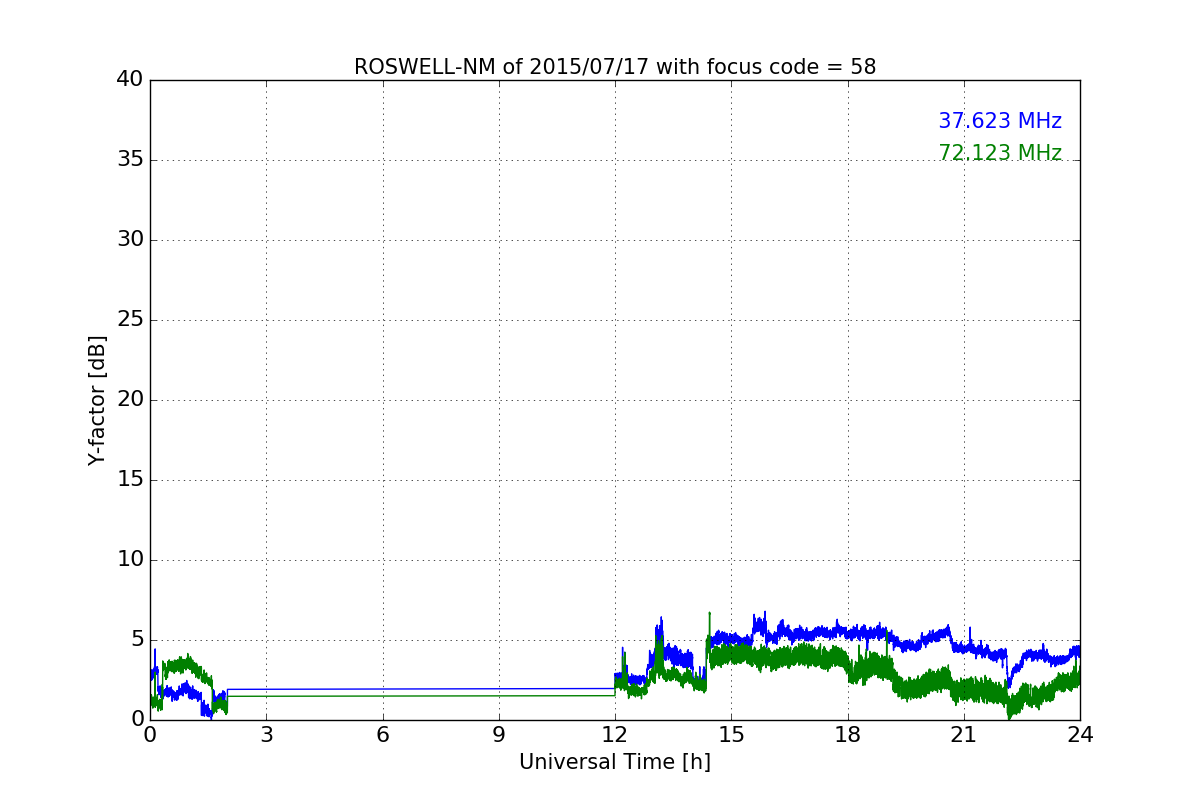Image resolution: width=1200 pixels, height=800 pixels.
Task: Select the blue 37.623 MHz legend label
Action: click(x=1000, y=121)
